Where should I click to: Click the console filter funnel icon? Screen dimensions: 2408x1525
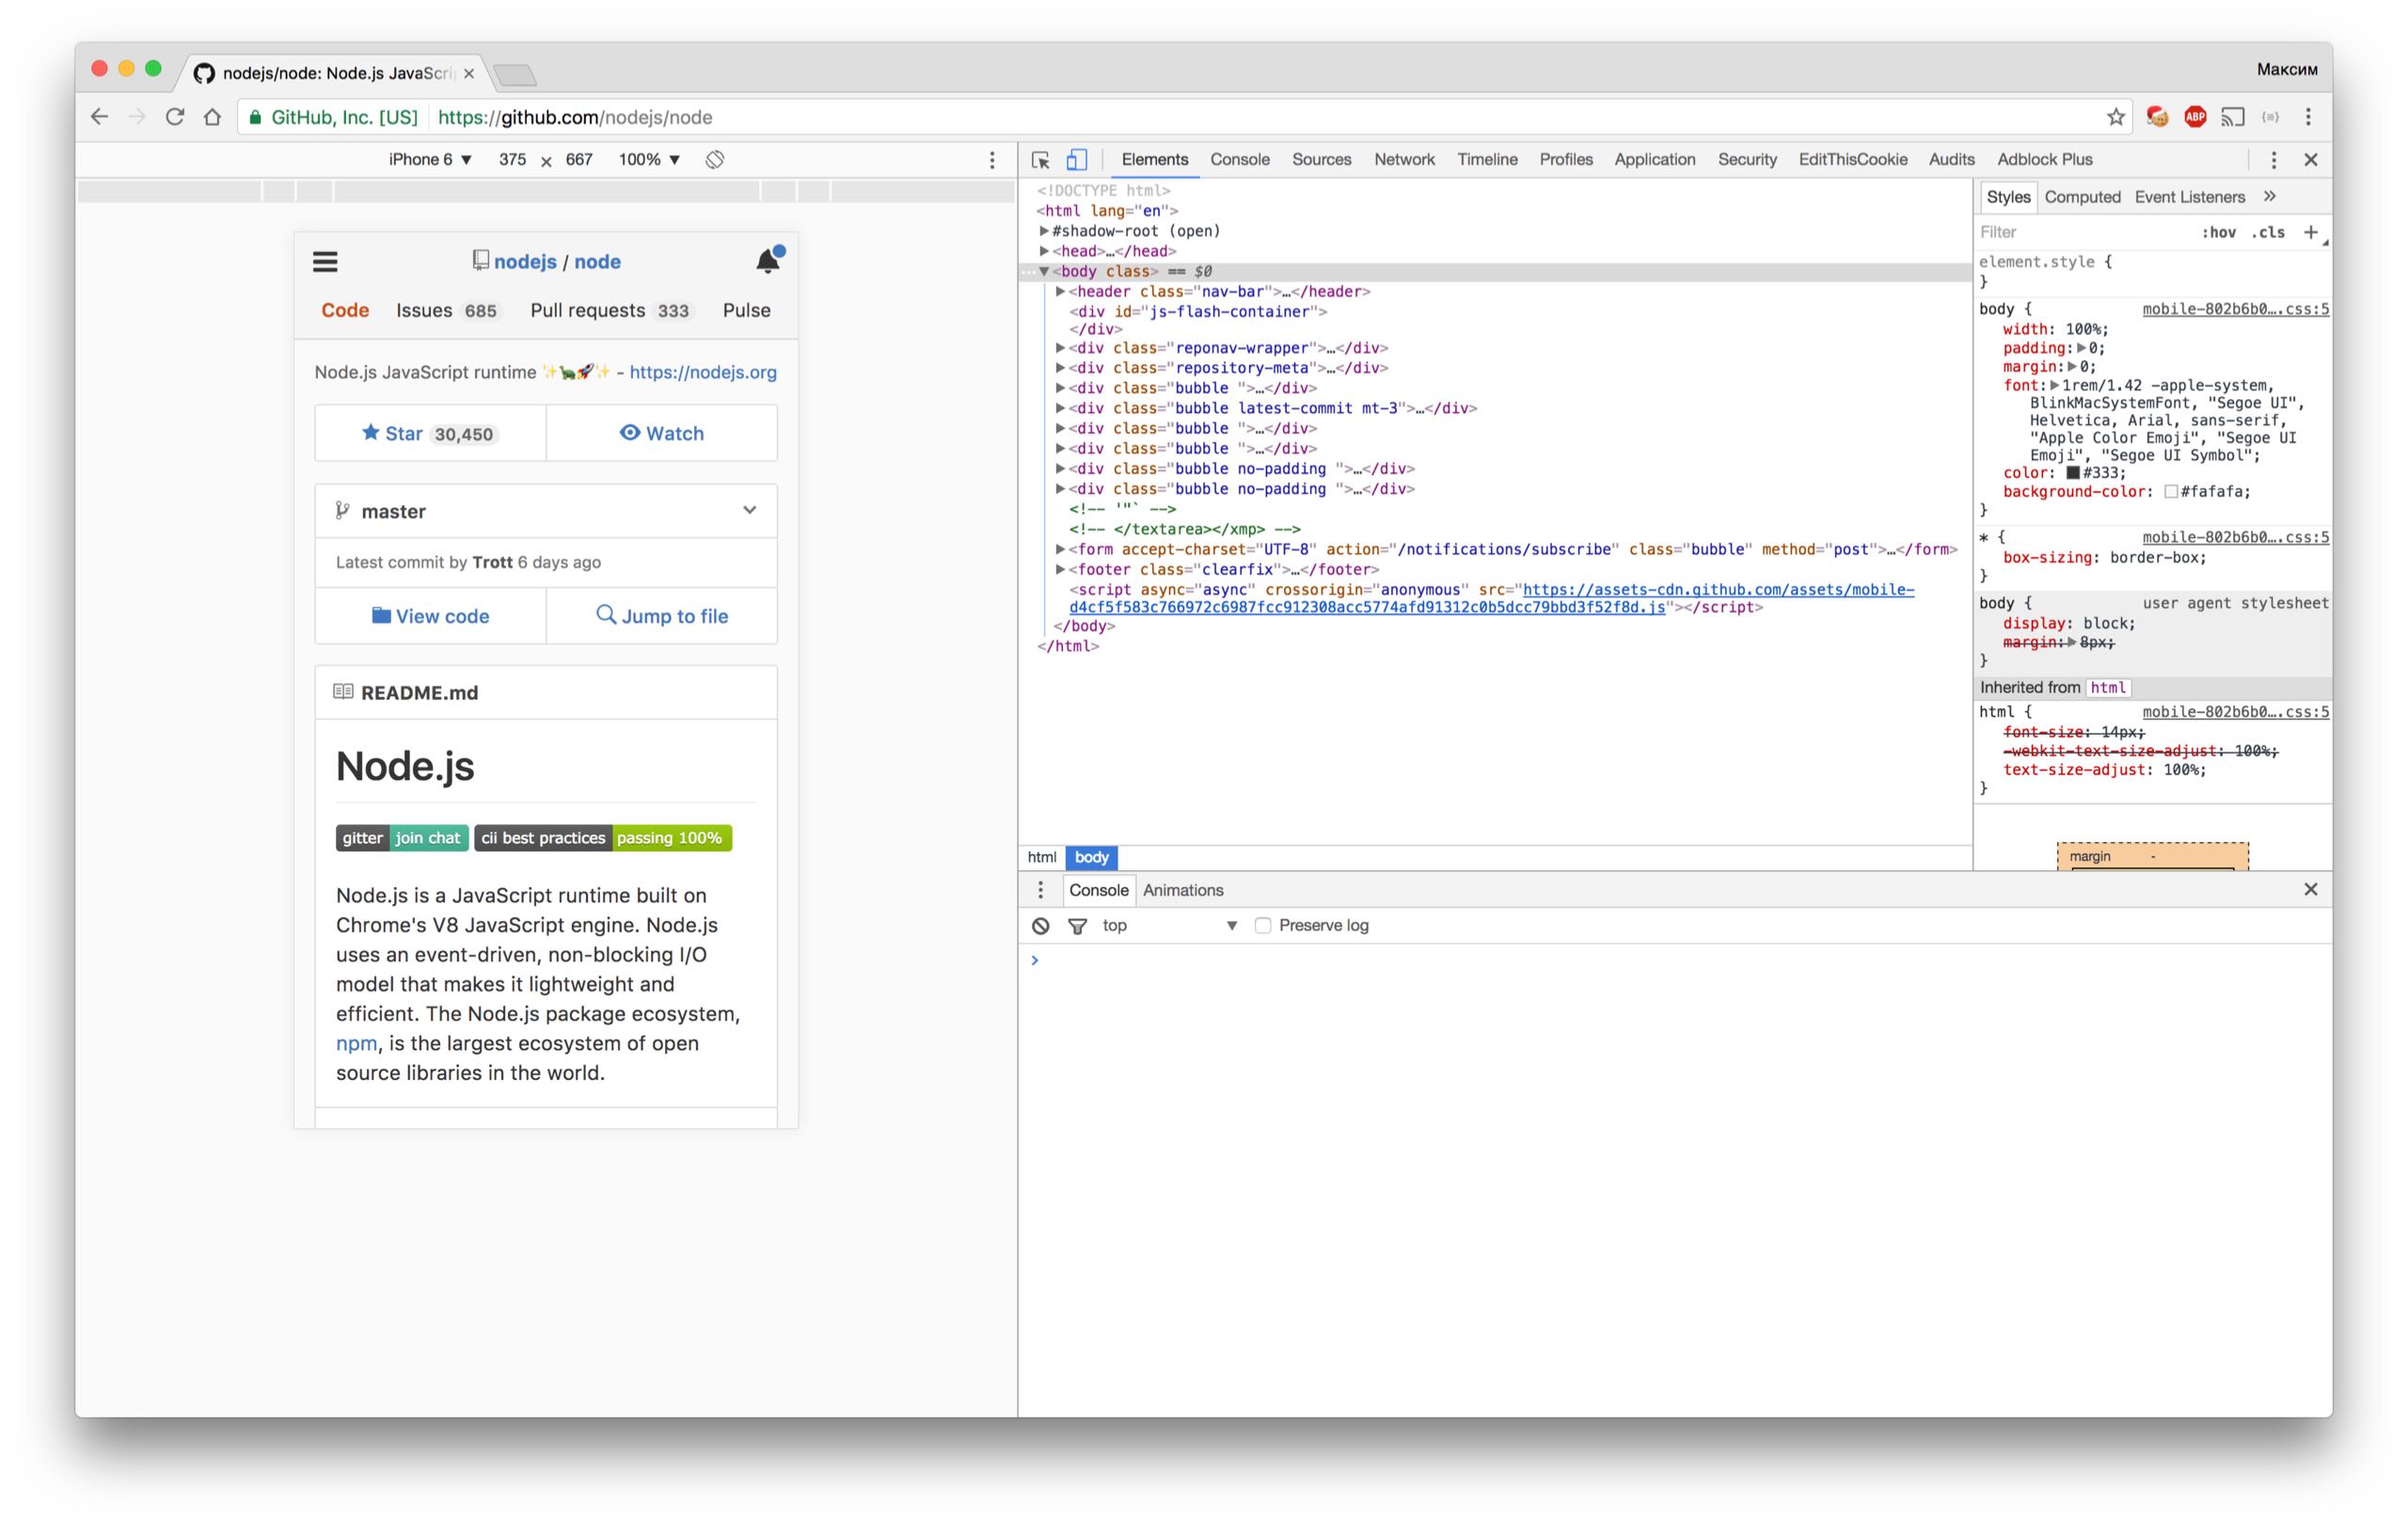(1077, 926)
